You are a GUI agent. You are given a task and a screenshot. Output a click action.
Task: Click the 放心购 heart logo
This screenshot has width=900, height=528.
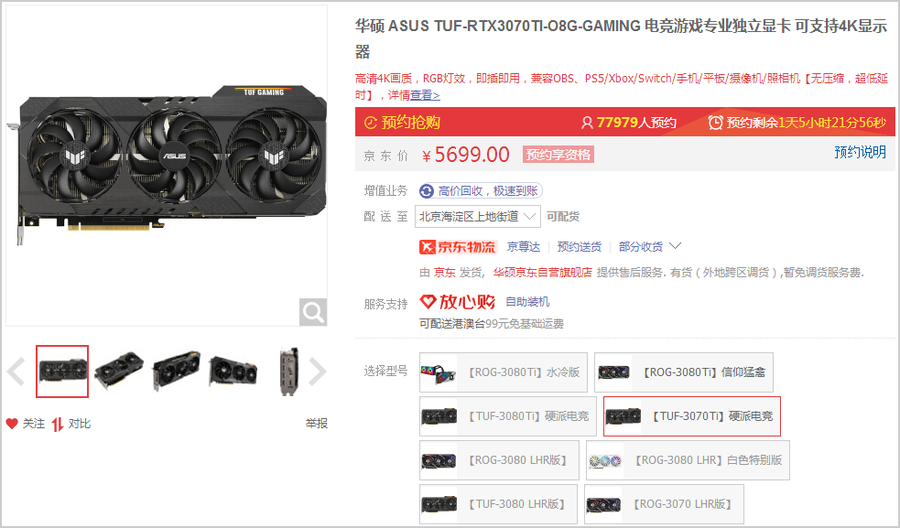(428, 301)
